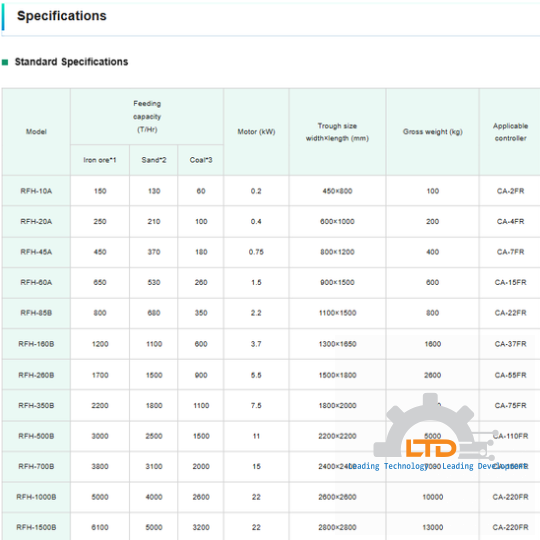Viewport: 540px width, 540px height.
Task: Select the Motor (kW) column header
Action: point(256,132)
